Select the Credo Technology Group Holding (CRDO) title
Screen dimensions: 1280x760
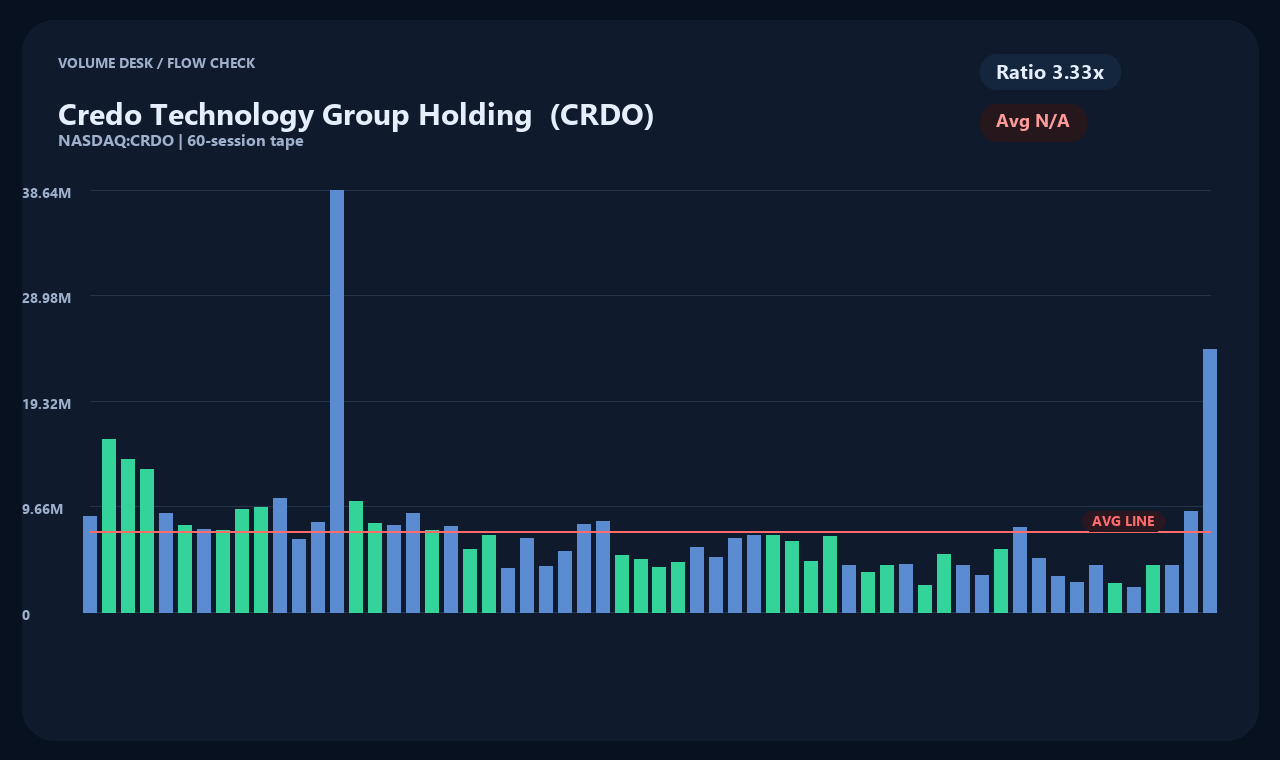click(356, 115)
